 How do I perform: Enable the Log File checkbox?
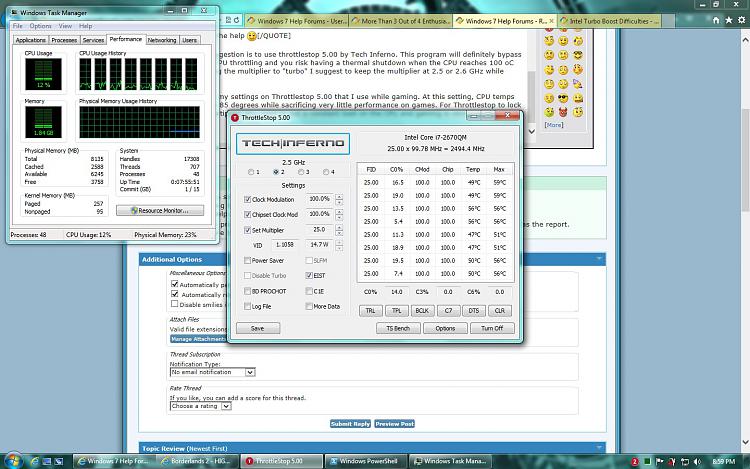(247, 306)
